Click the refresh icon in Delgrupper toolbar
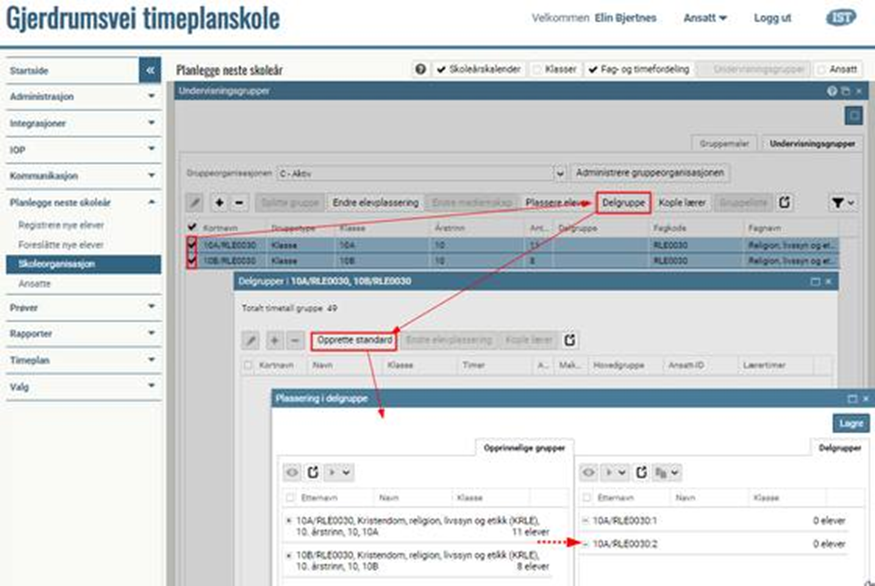875x586 pixels. click(x=570, y=340)
